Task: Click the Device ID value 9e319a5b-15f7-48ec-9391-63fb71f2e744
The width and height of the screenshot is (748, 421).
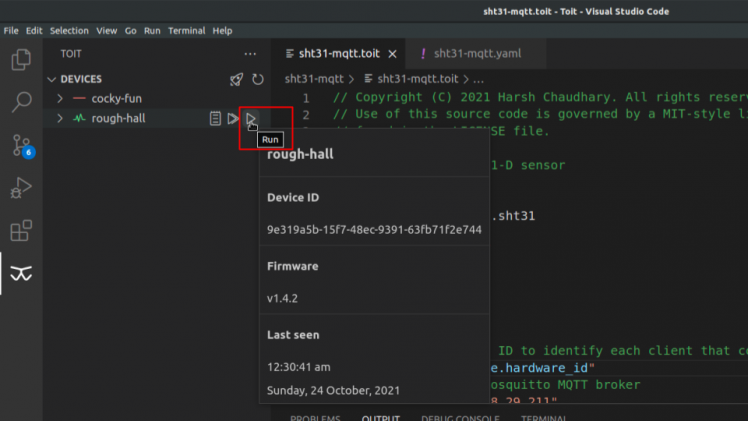Action: (374, 230)
